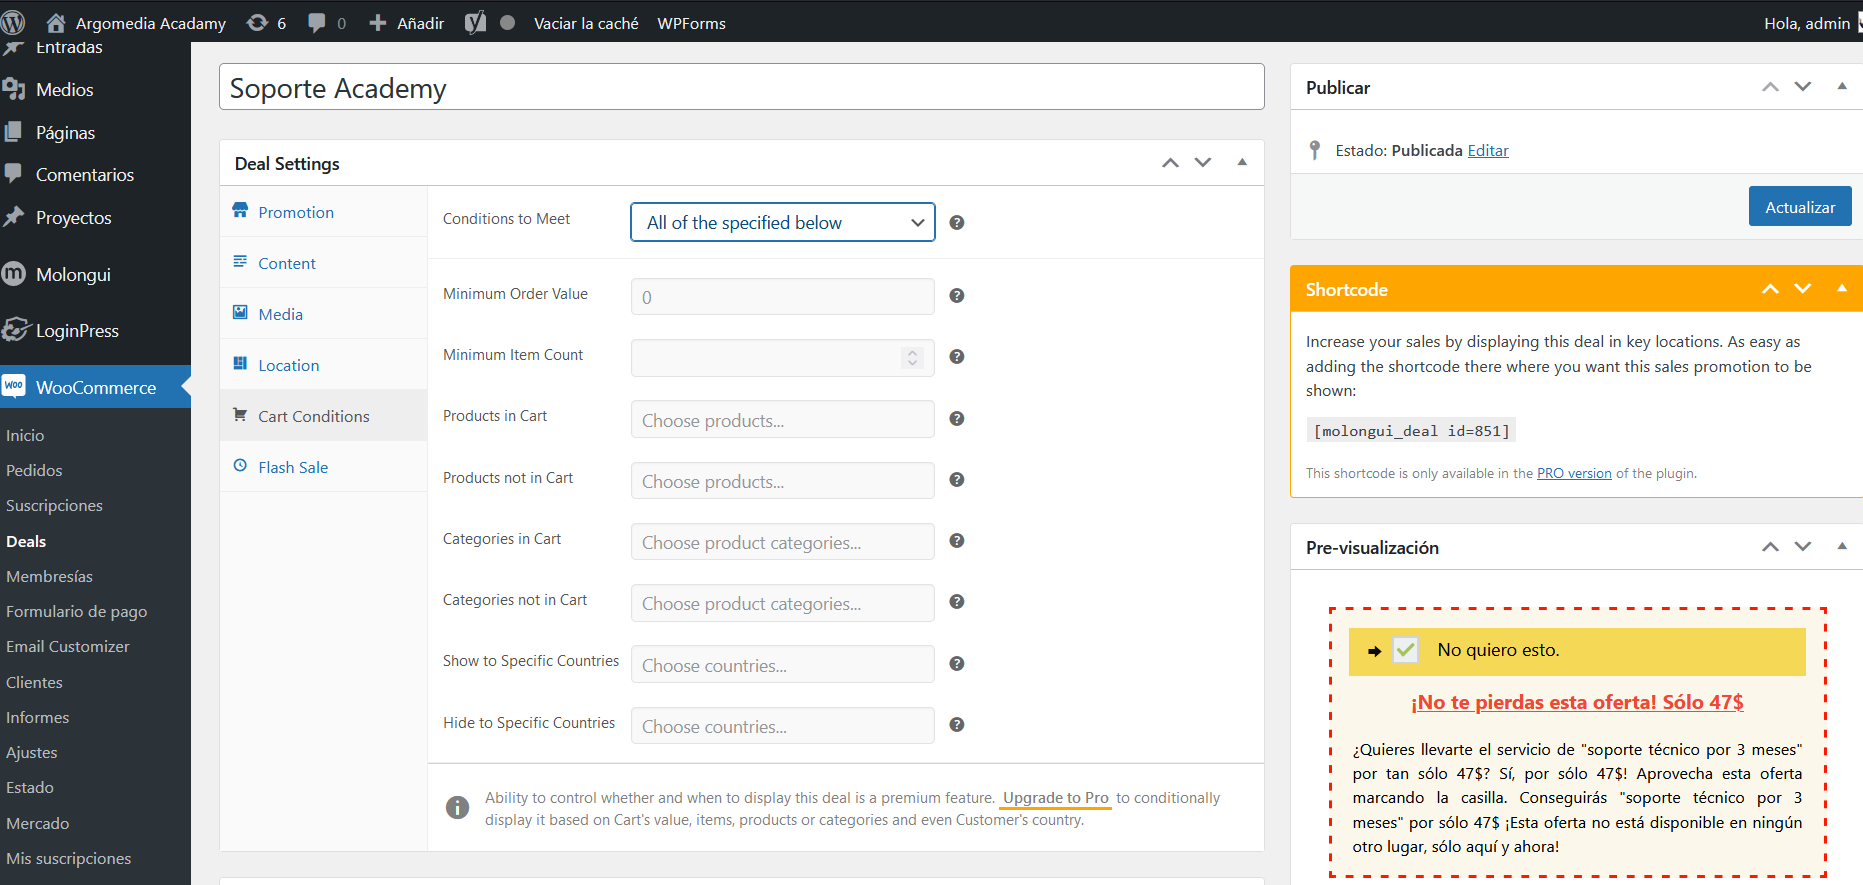The height and width of the screenshot is (885, 1863).
Task: Click the Minimum Item Count stepper arrows
Action: click(x=911, y=358)
